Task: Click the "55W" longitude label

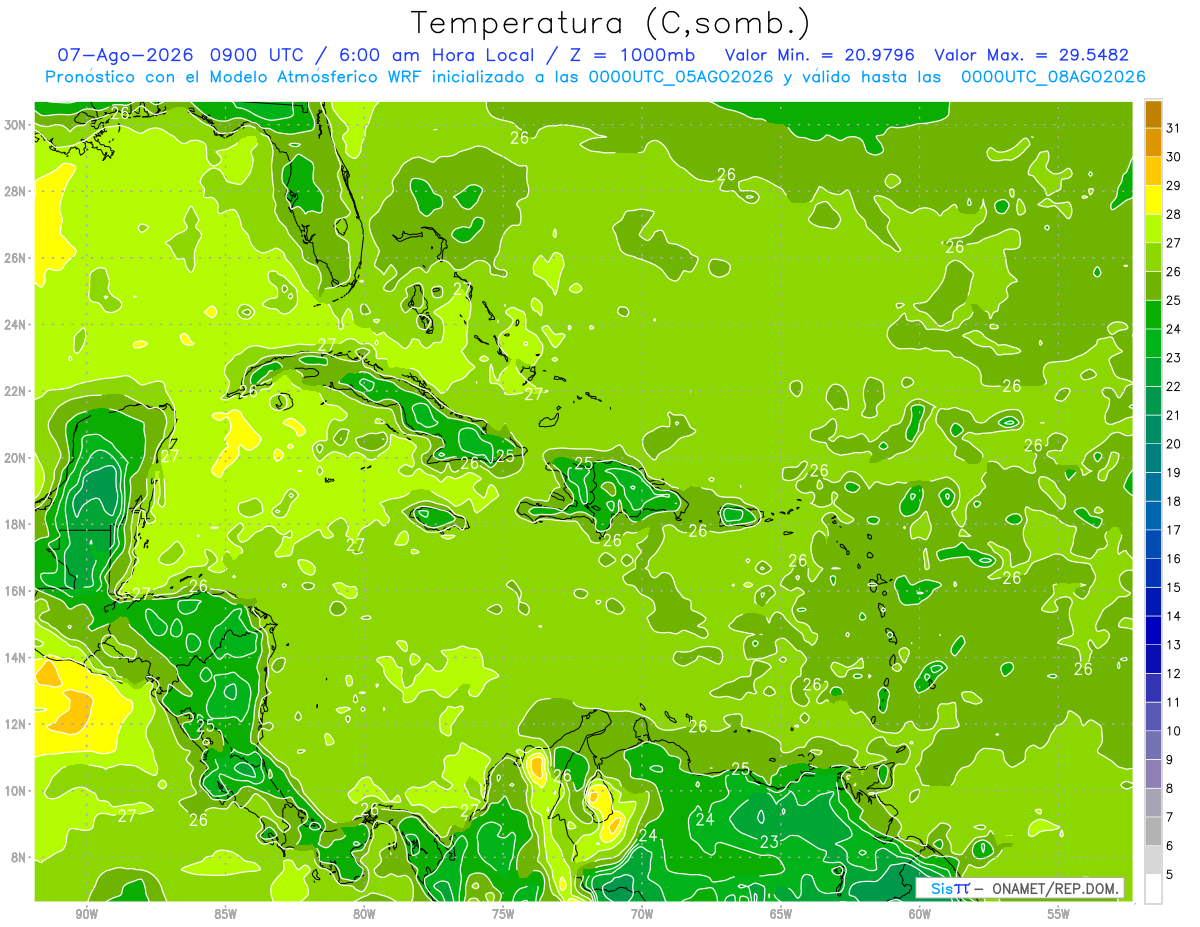Action: tap(1059, 914)
